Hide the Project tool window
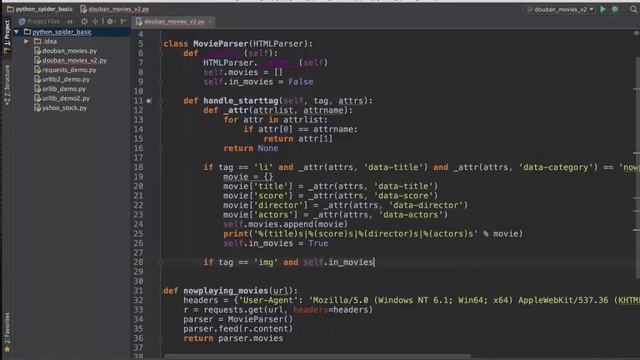Image resolution: width=640 pixels, height=360 pixels. tap(123, 21)
